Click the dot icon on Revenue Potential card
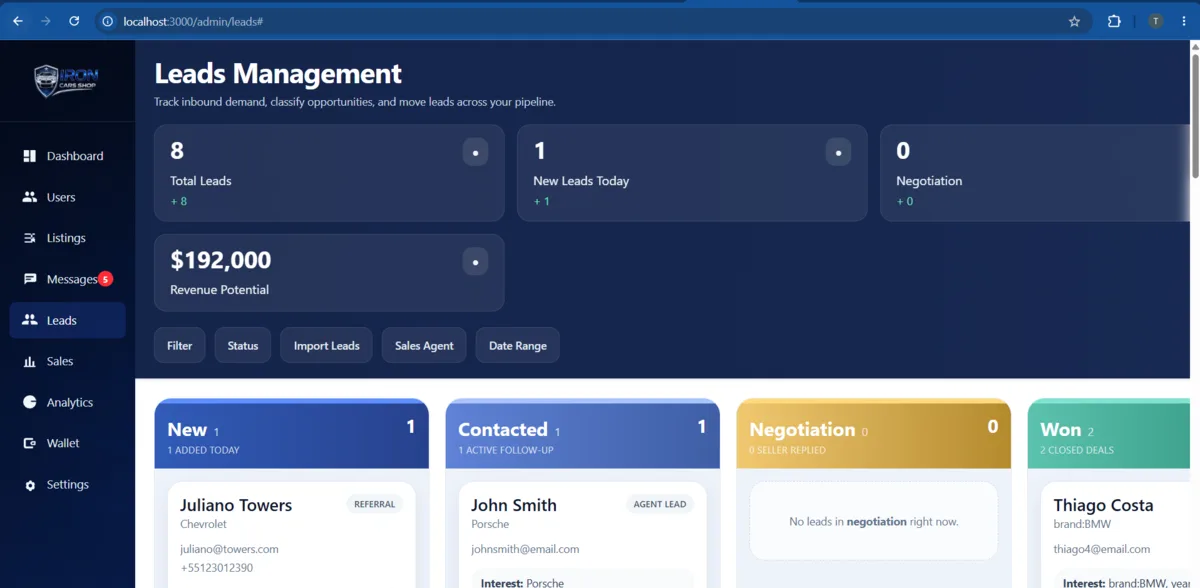 click(x=475, y=263)
